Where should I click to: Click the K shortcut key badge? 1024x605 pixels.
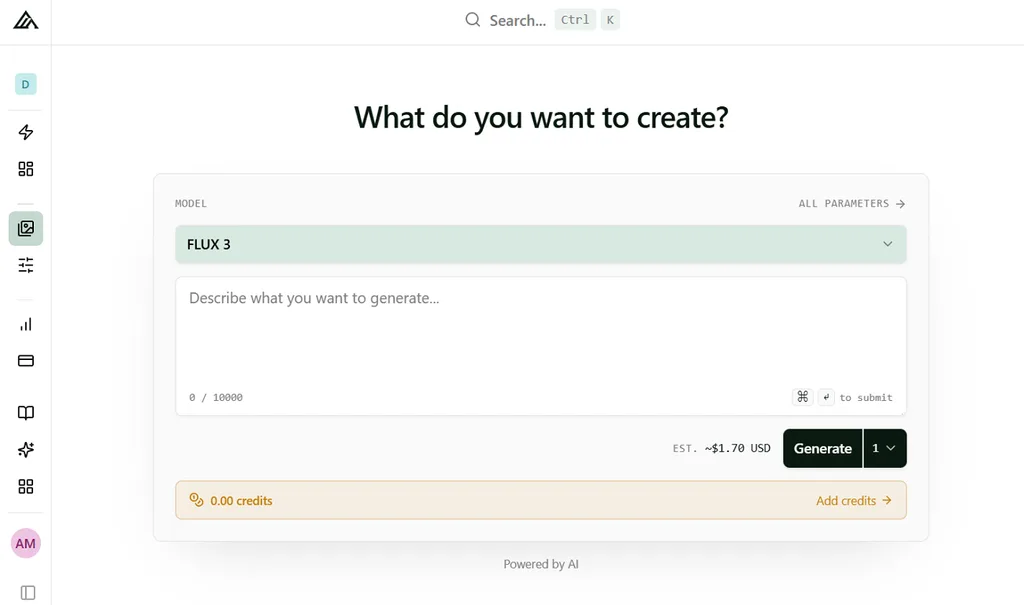(610, 20)
